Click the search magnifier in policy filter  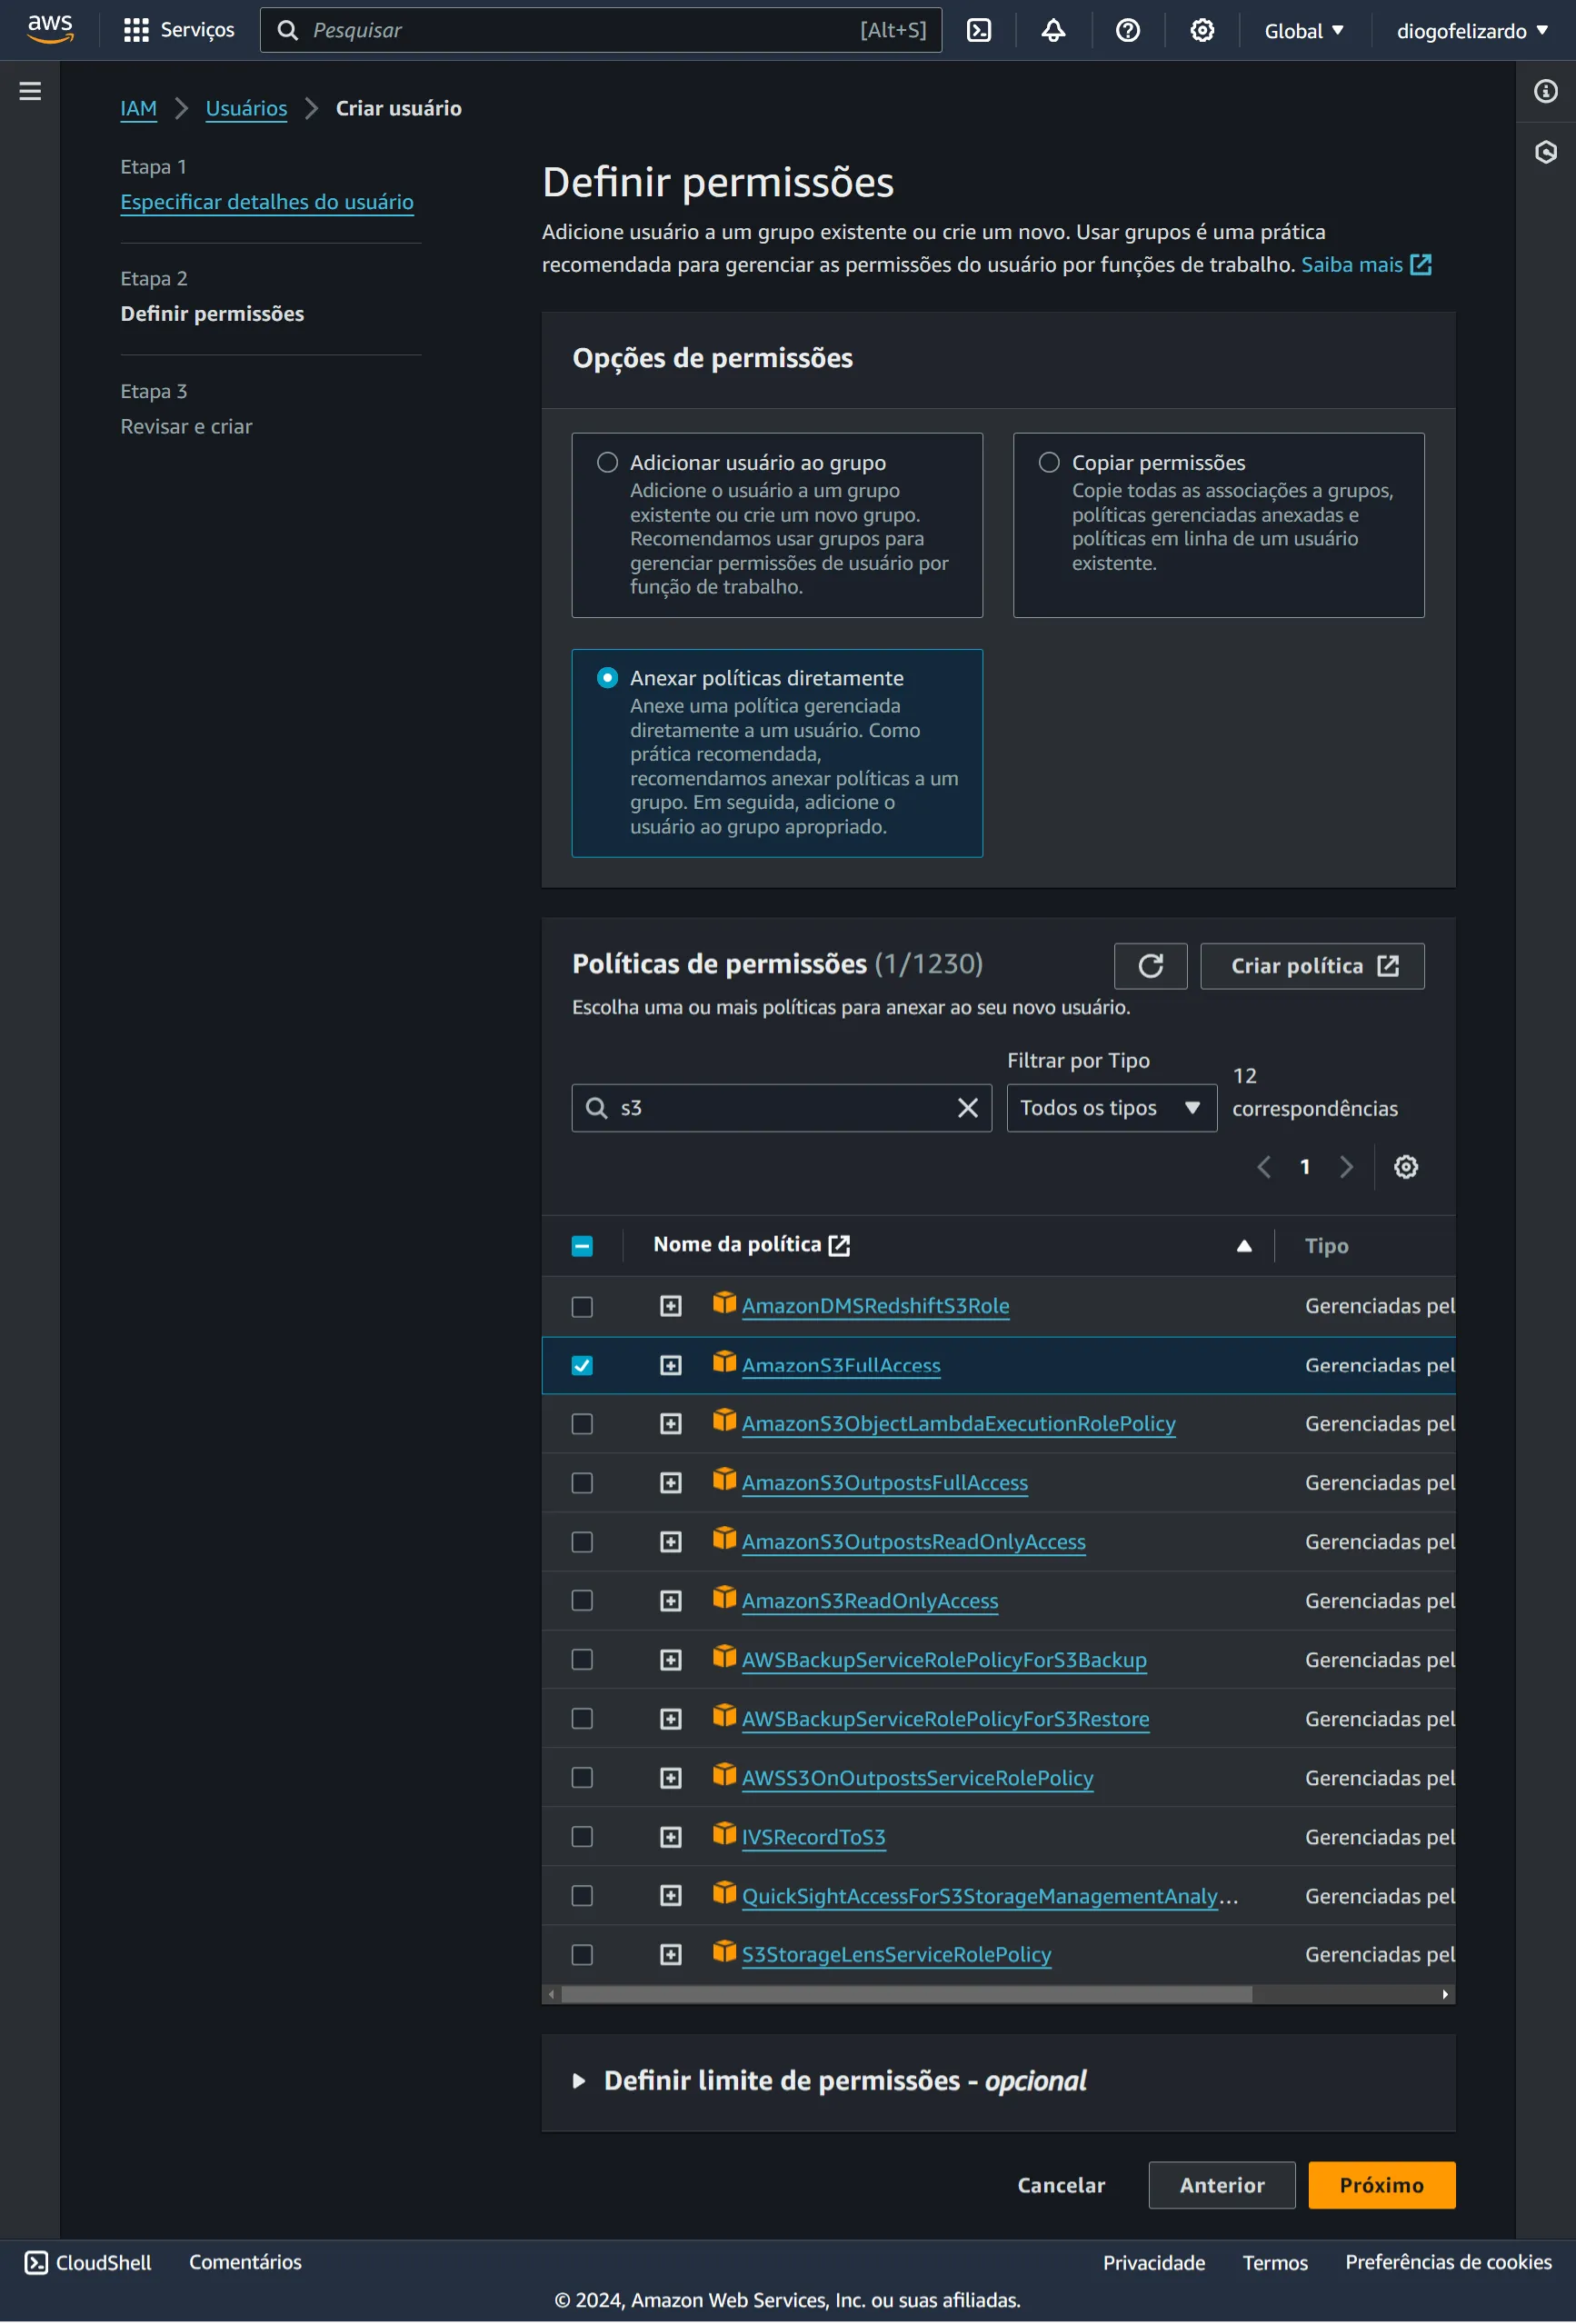tap(596, 1107)
